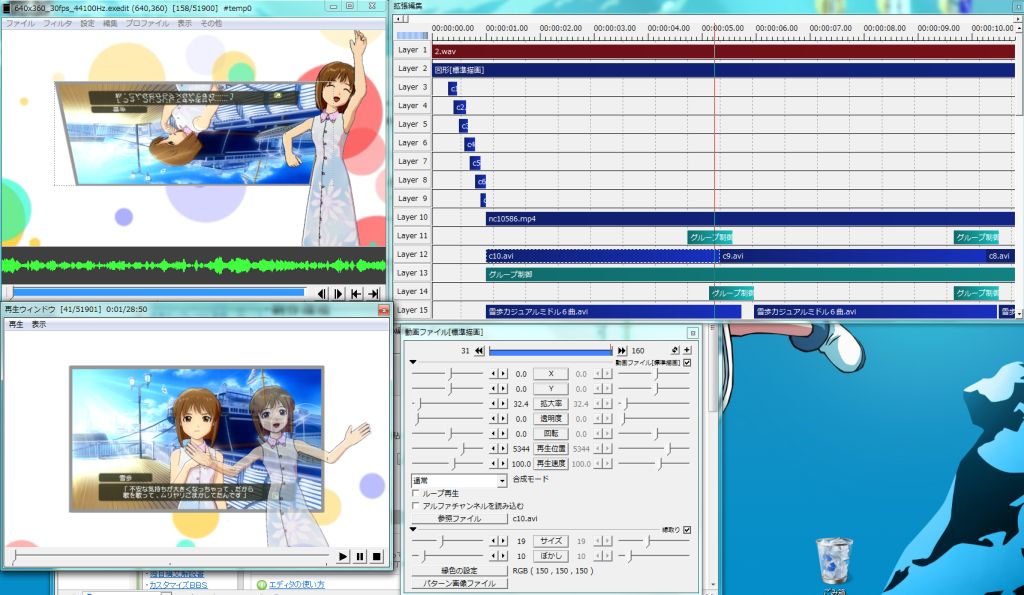Screen dimensions: 1024x595
Task: Open 表示 menu in playback window
Action: (39, 324)
